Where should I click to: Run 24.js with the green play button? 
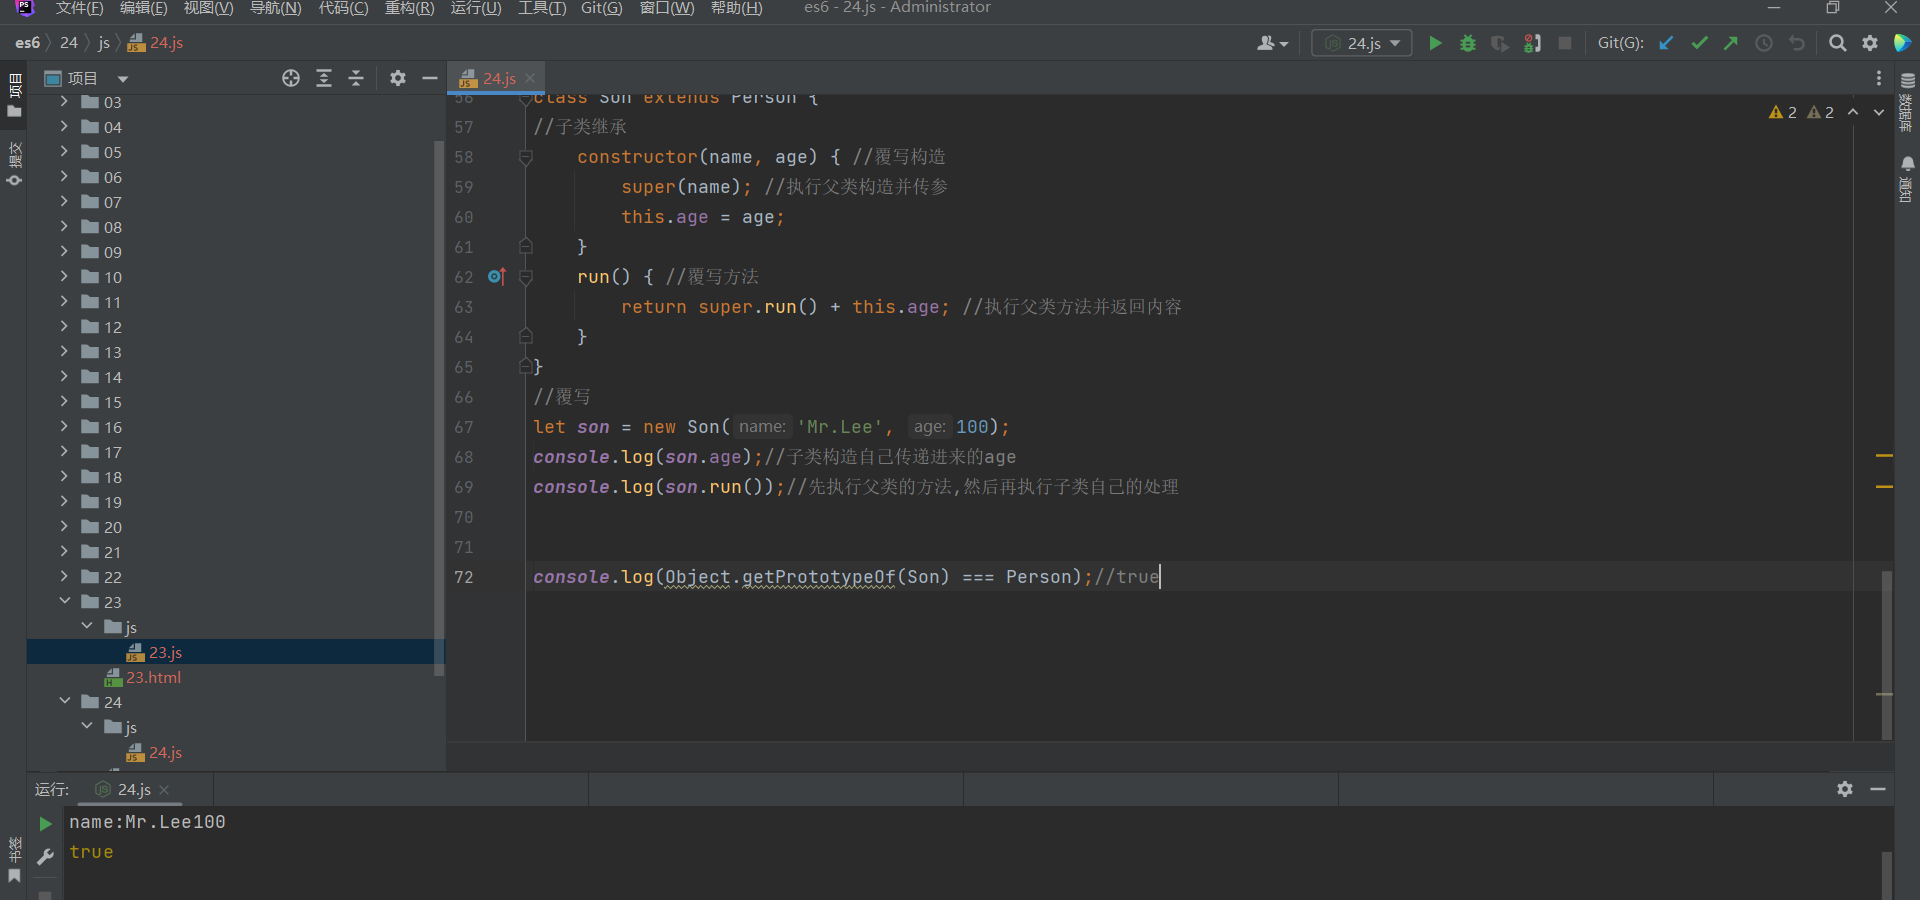pos(1435,43)
